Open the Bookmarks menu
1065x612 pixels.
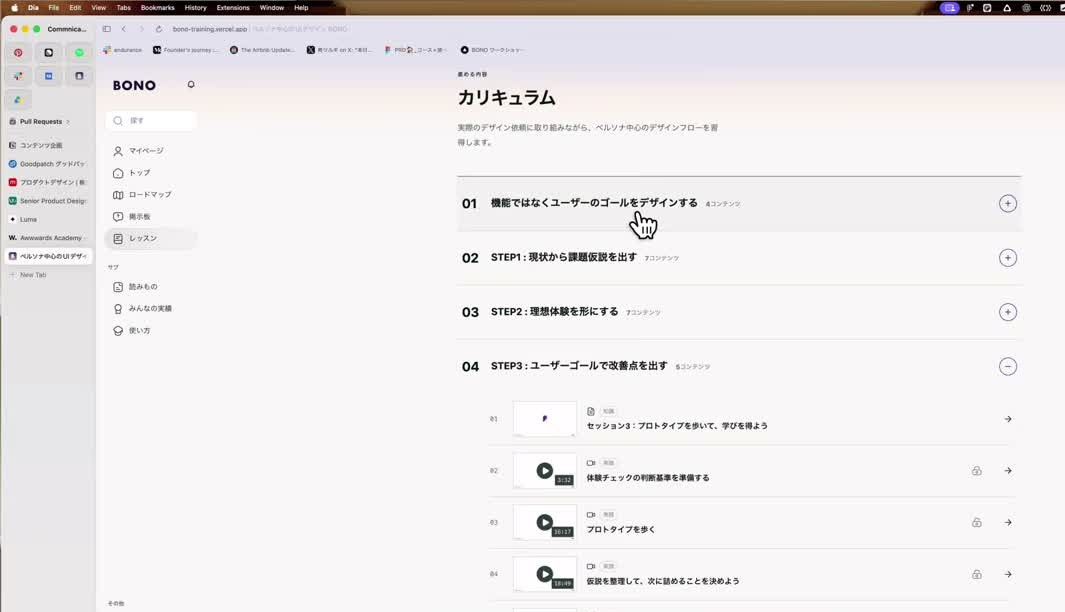point(158,8)
